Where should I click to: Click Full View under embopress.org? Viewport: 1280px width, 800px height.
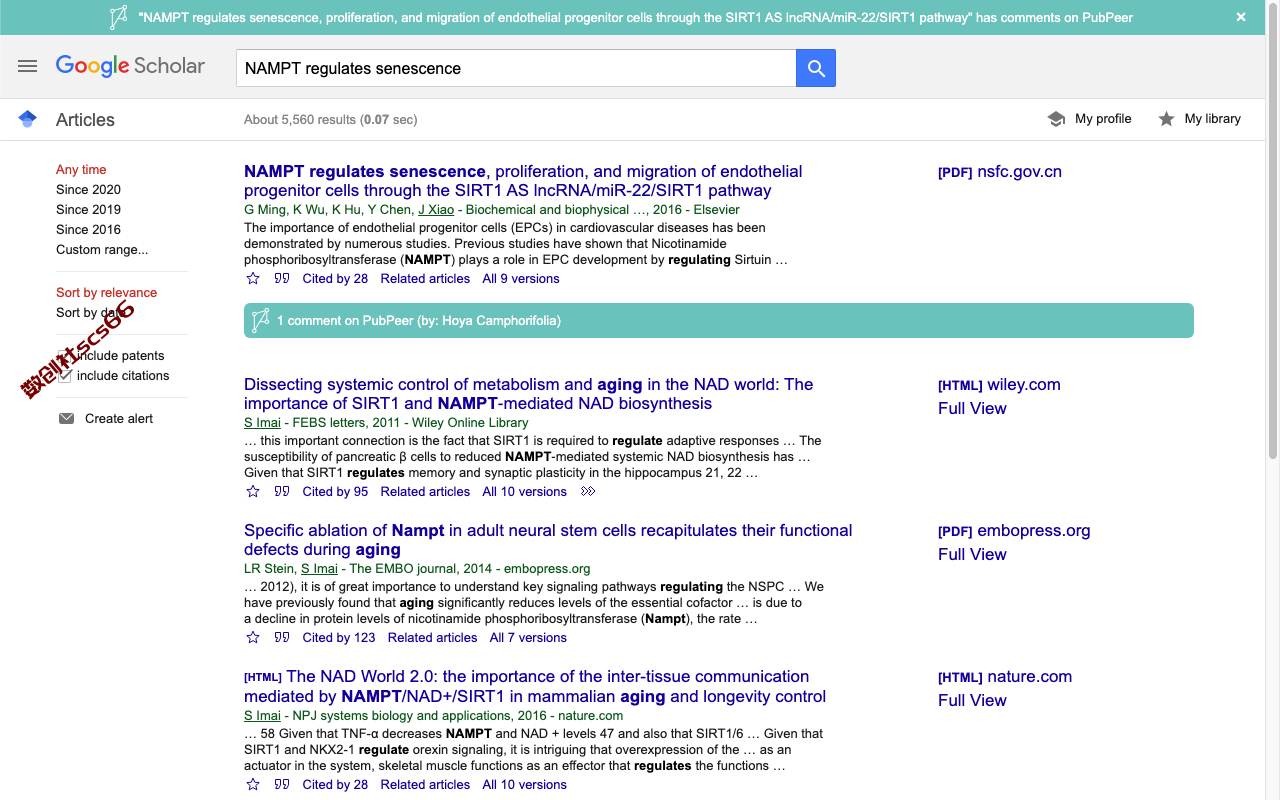coord(972,554)
